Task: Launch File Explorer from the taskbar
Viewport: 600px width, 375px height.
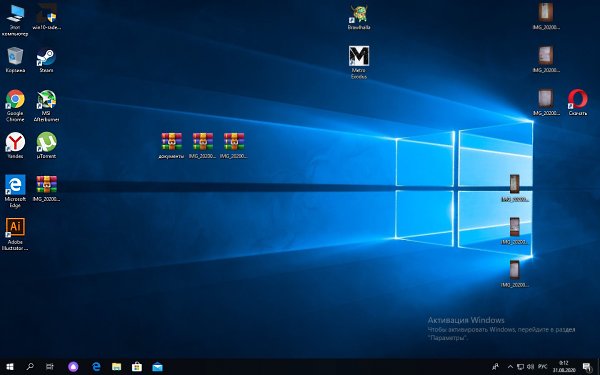Action: point(117,367)
